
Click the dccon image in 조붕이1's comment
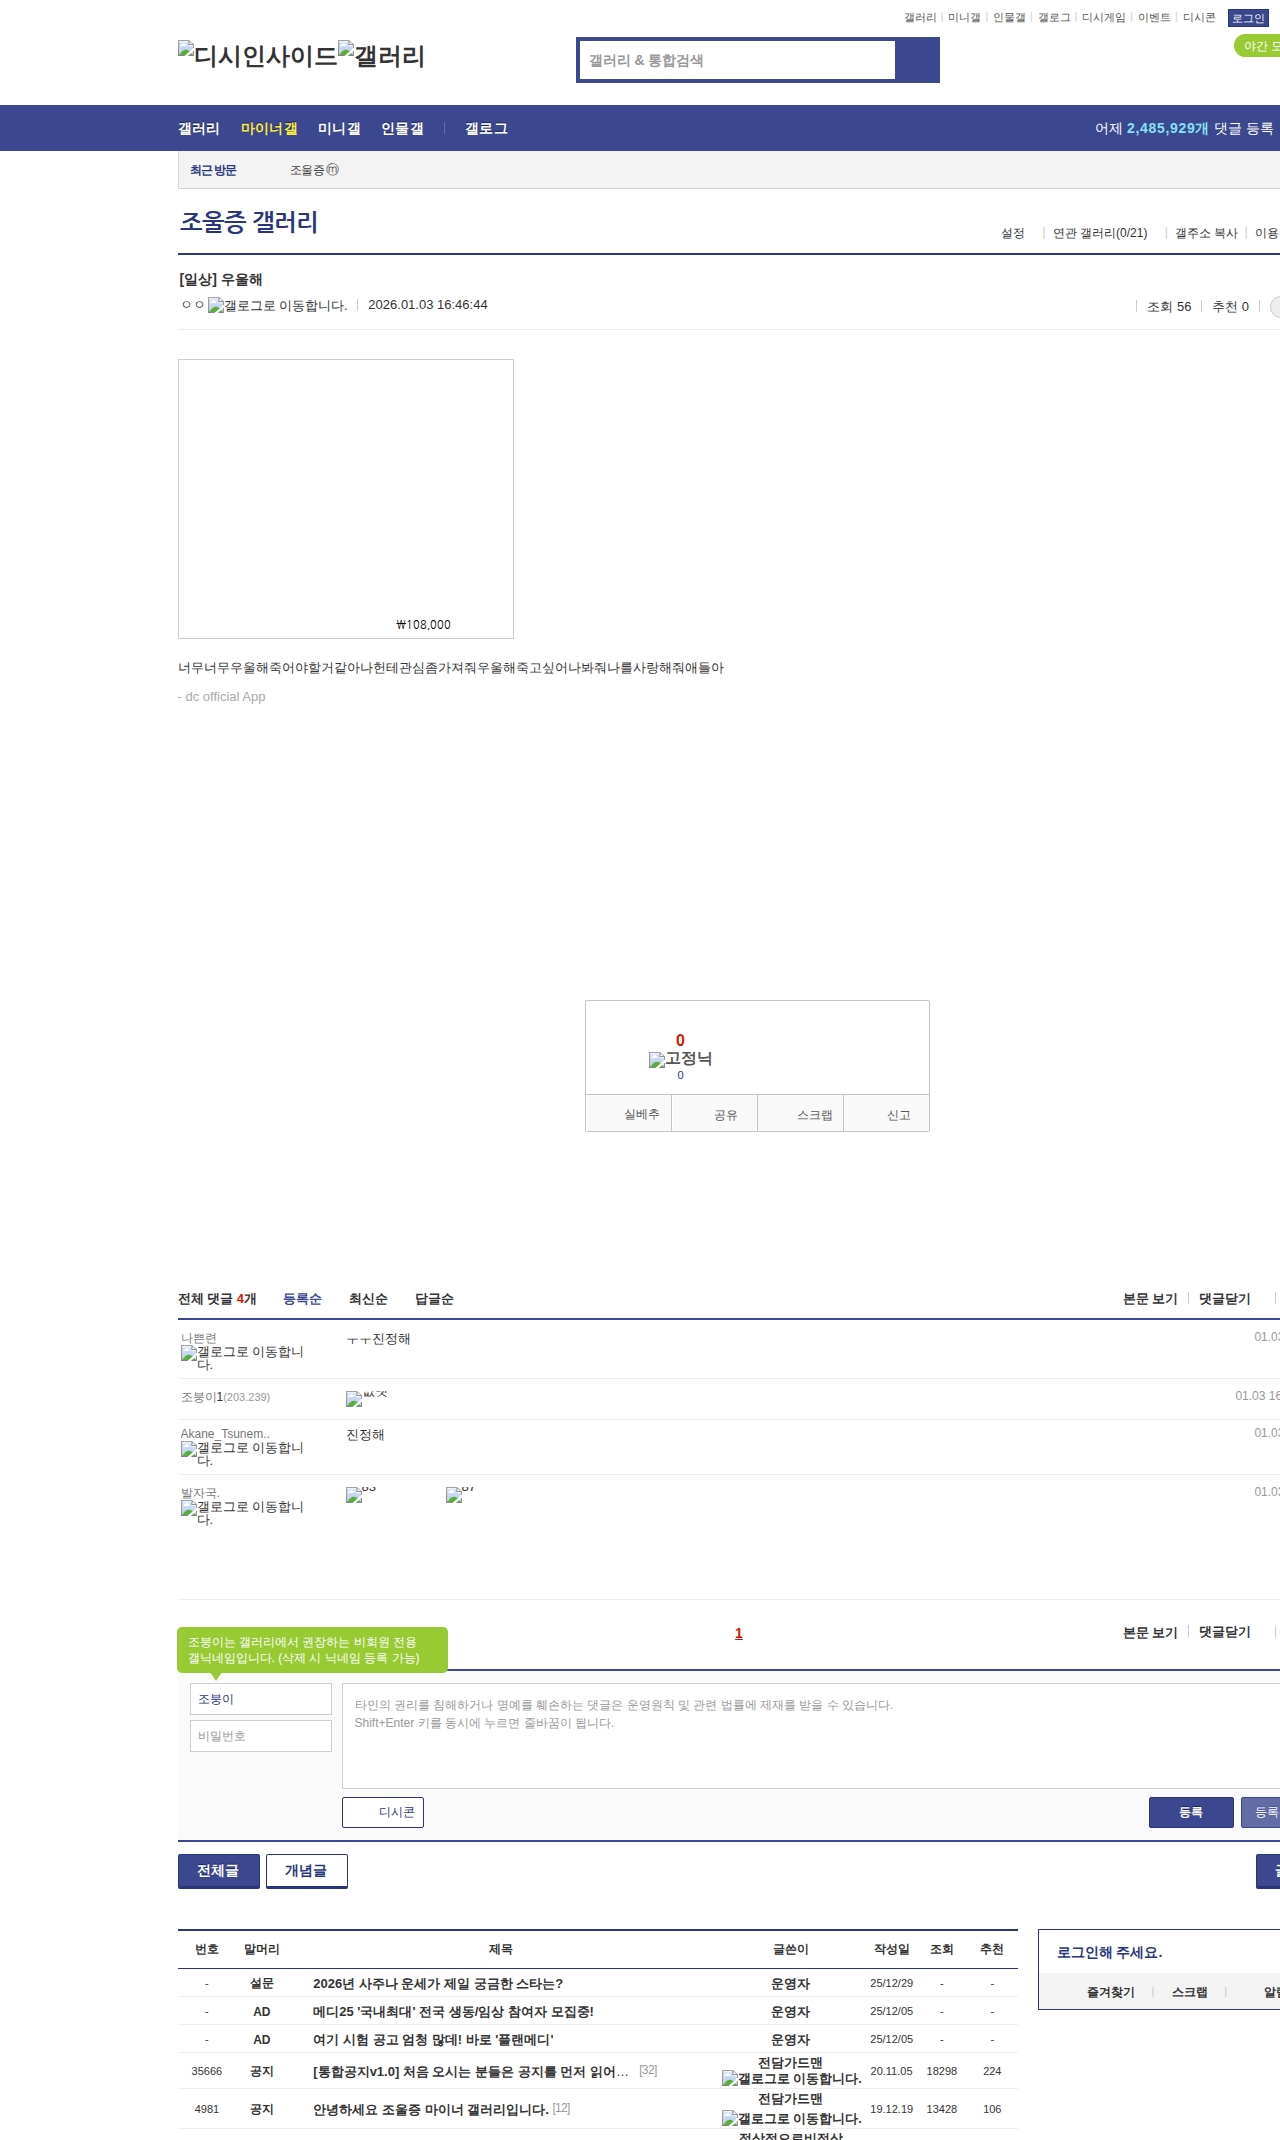[x=365, y=1398]
